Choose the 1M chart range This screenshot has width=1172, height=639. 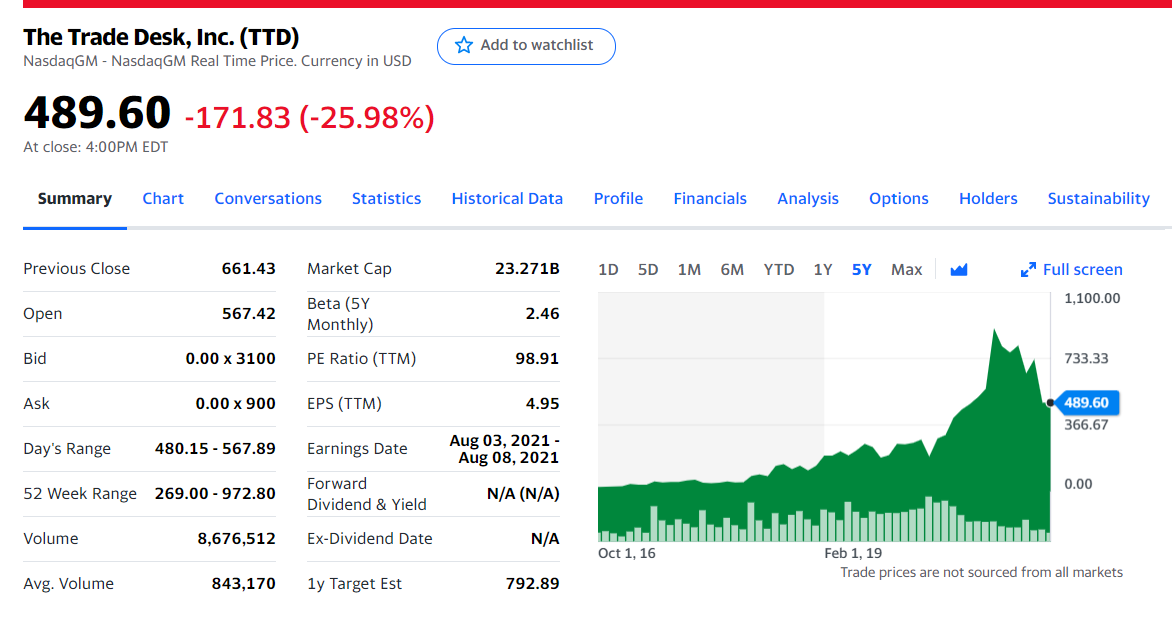pos(689,270)
